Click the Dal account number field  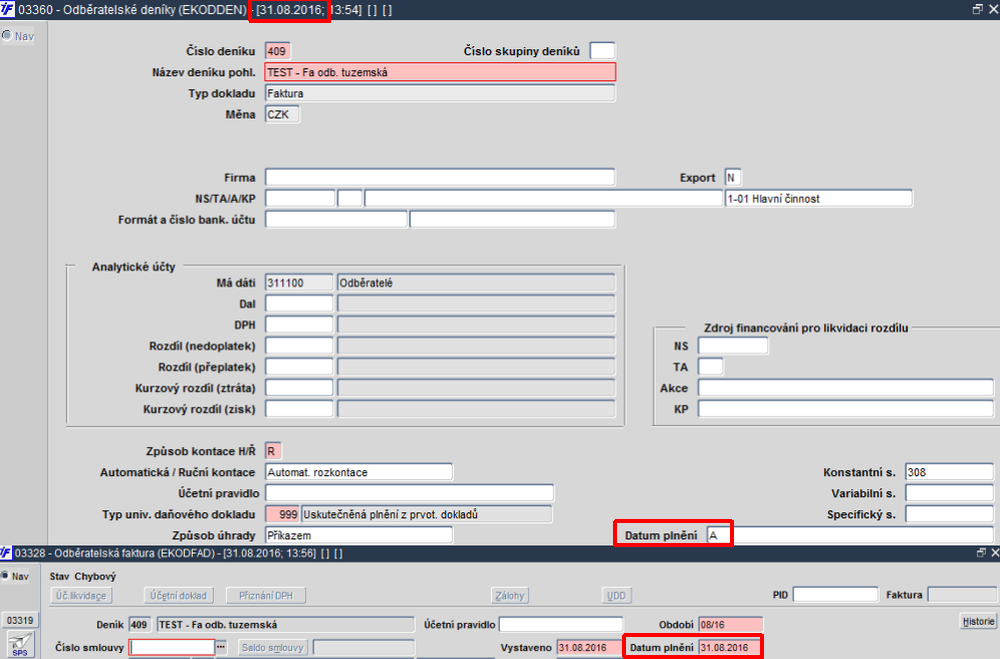(x=299, y=304)
